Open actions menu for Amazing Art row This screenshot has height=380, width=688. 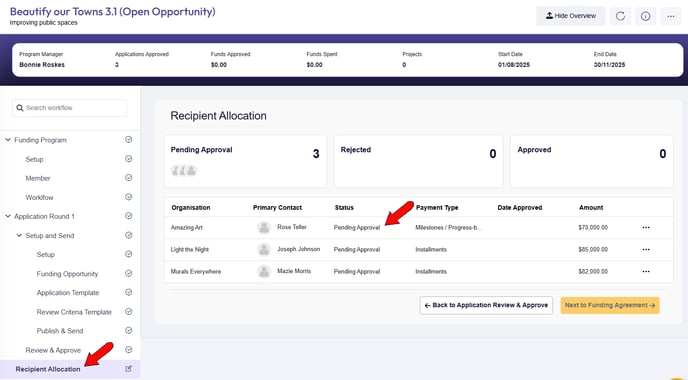pyautogui.click(x=646, y=228)
